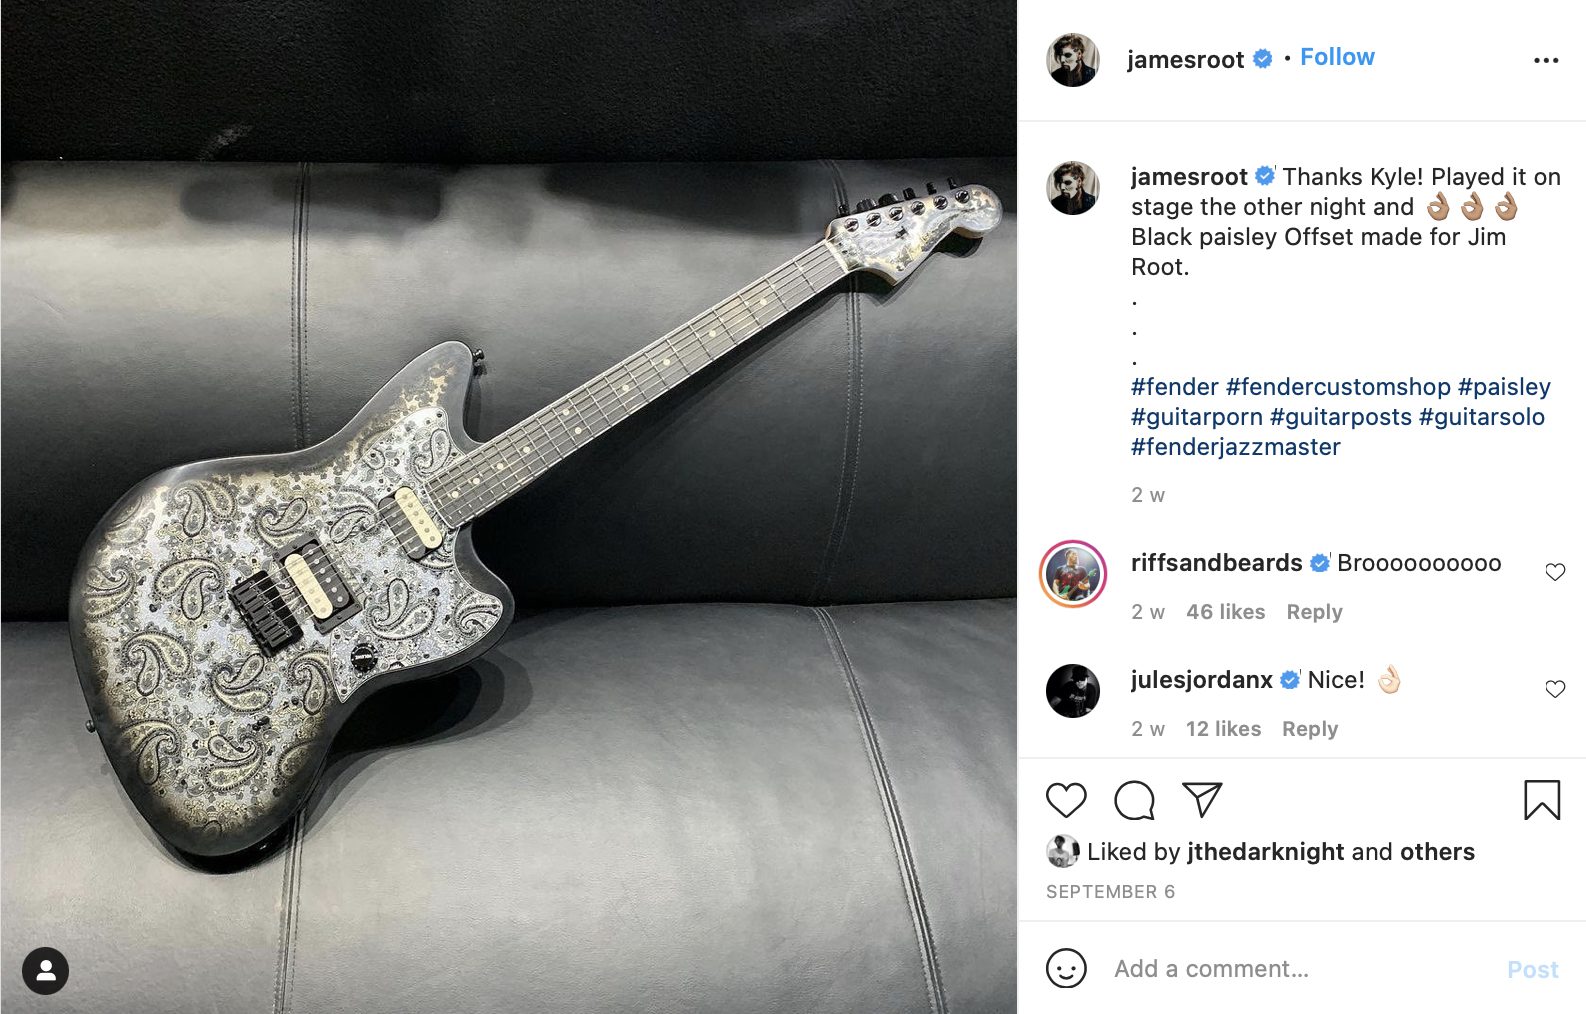Open emoji picker smiley icon
Screen dimensions: 1586x1014
[1066, 968]
